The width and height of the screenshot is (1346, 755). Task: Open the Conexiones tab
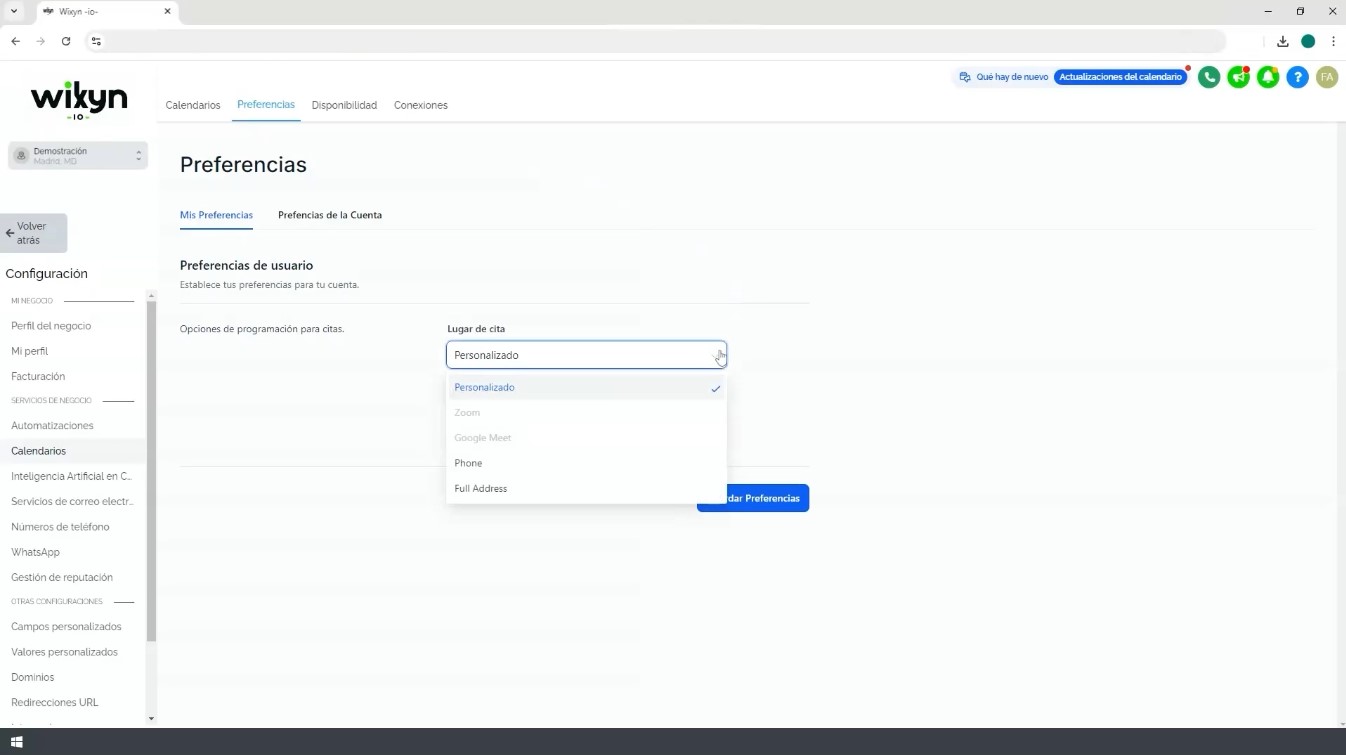tap(421, 105)
